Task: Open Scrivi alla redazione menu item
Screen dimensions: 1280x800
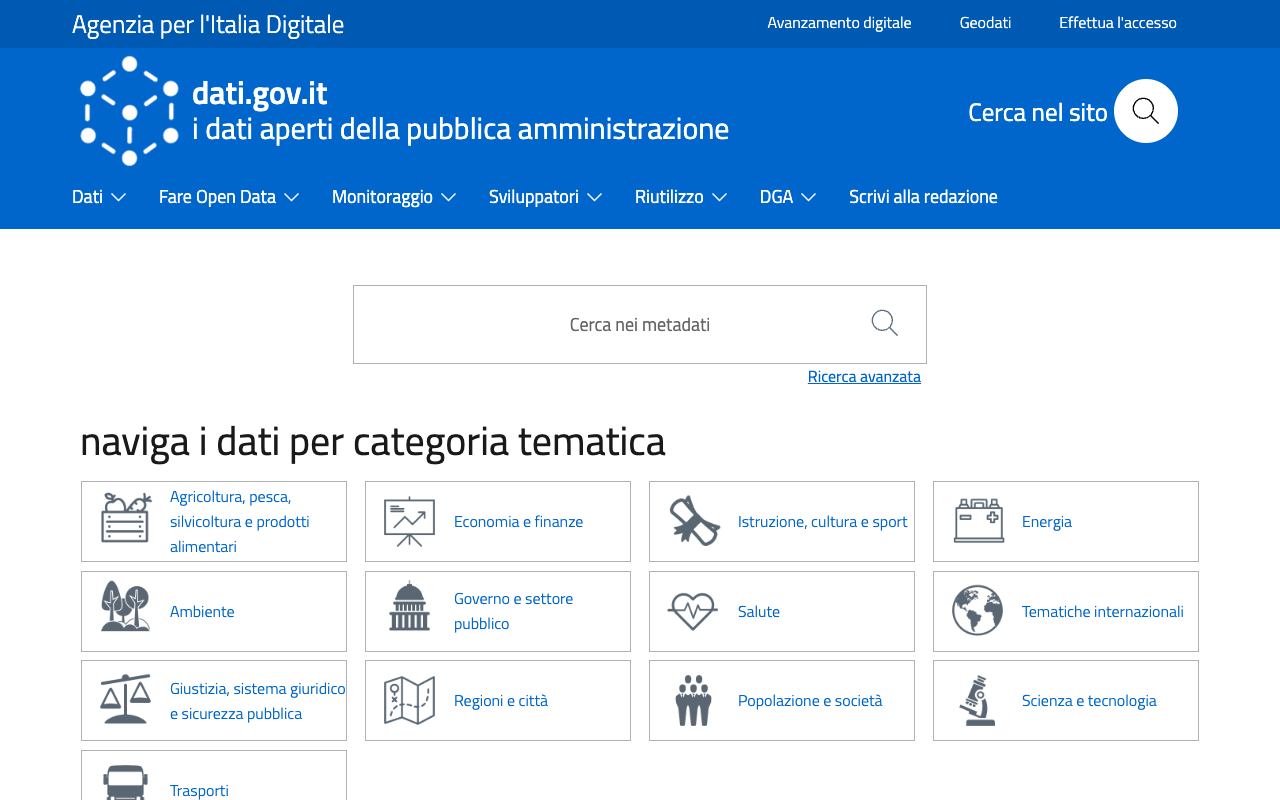Action: click(x=923, y=197)
